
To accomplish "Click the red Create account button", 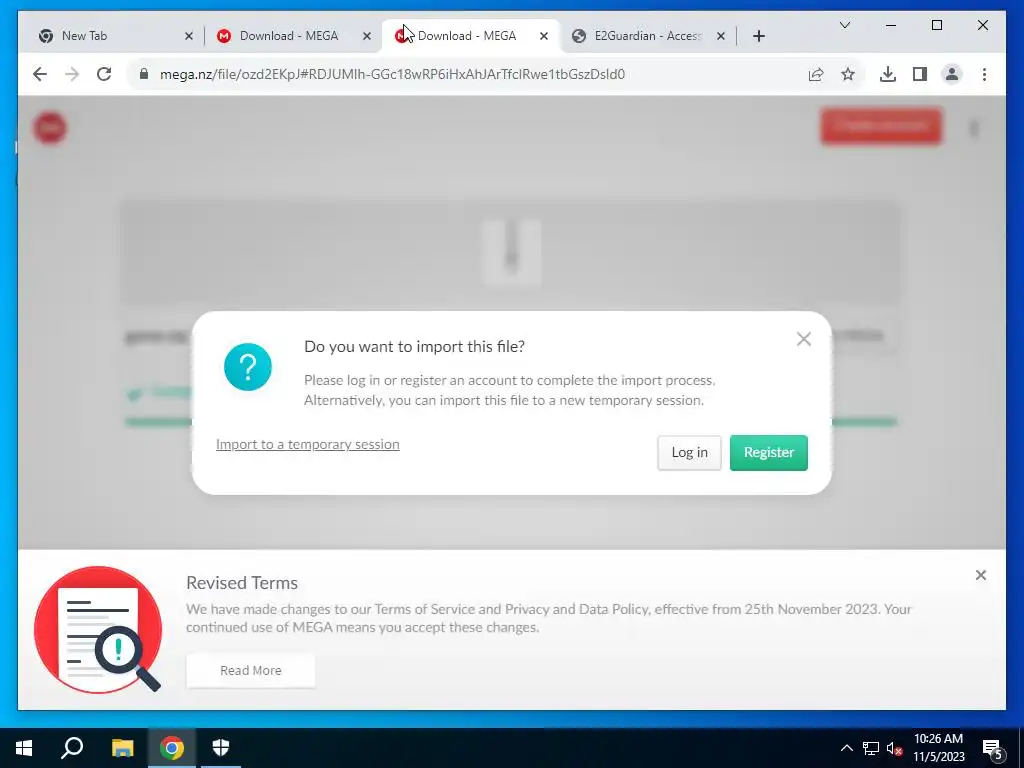I will [x=881, y=126].
